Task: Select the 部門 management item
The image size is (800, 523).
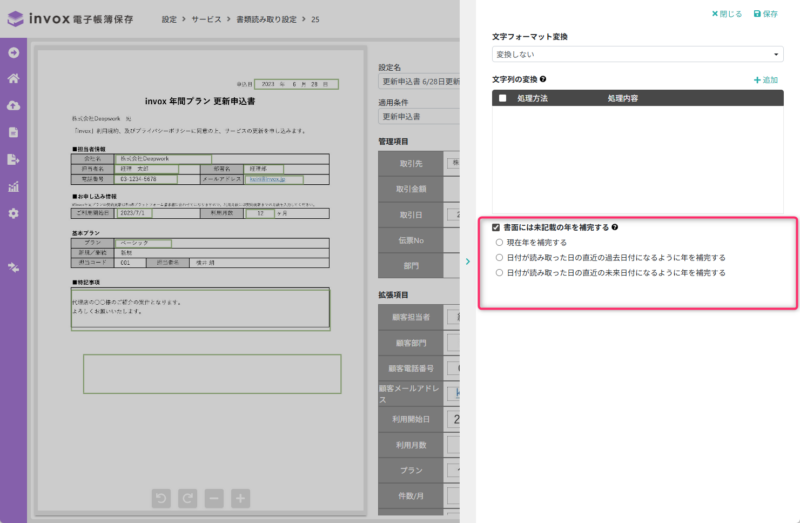Action: pyautogui.click(x=411, y=266)
